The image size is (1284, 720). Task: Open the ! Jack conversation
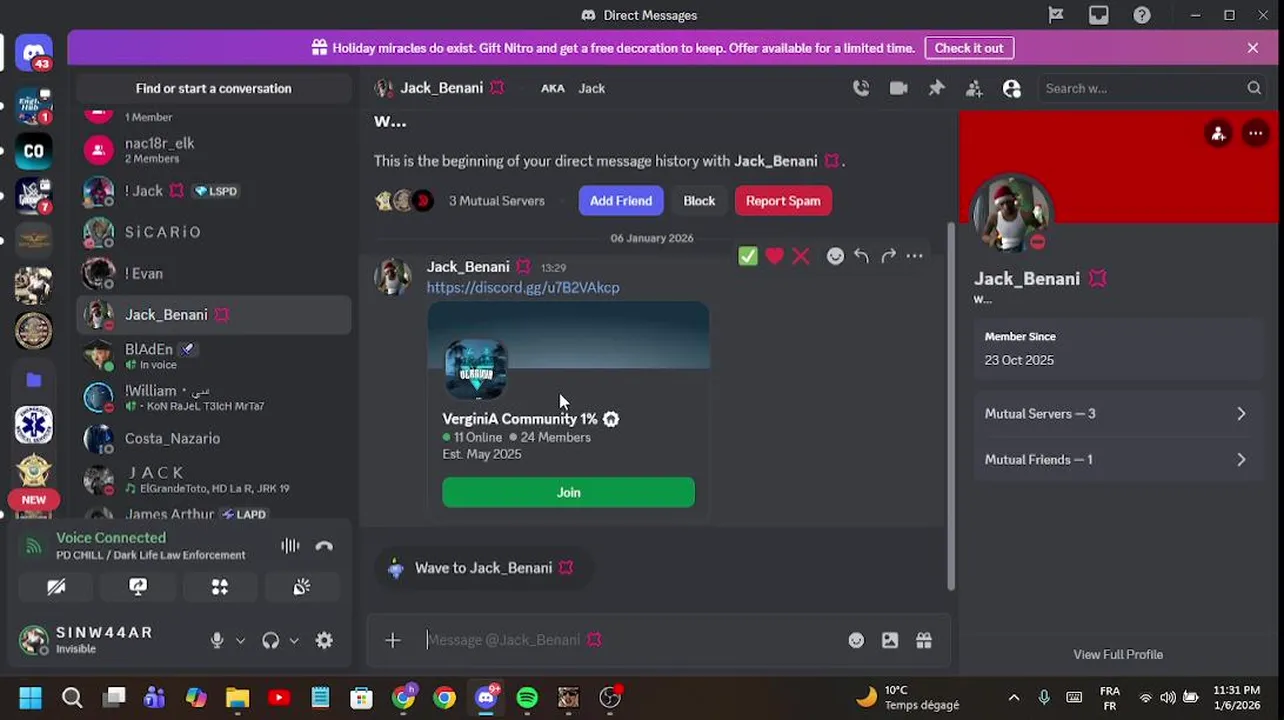pos(213,191)
